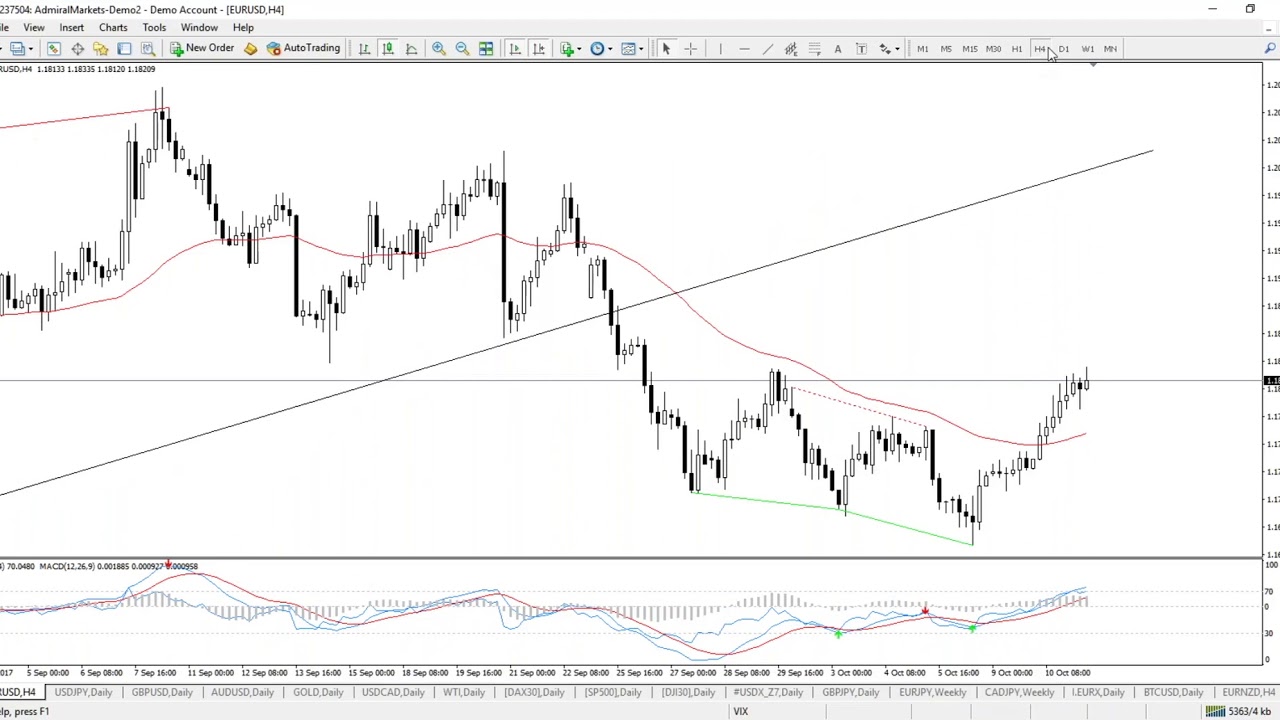Viewport: 1280px width, 720px height.
Task: Switch to EURJPY,Weekly chart tab
Action: pyautogui.click(x=932, y=692)
